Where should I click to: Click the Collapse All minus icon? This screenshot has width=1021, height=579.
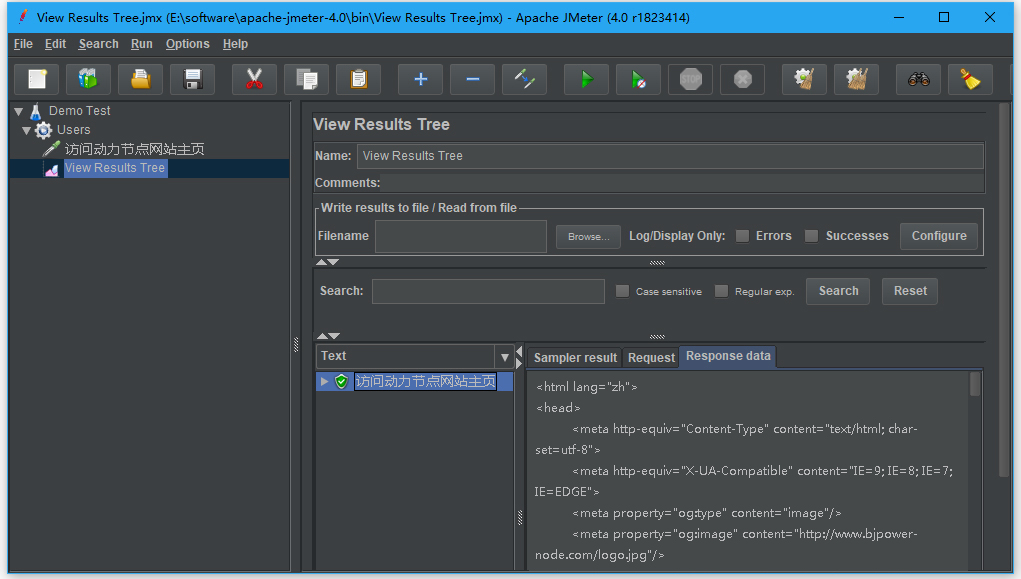coord(473,79)
